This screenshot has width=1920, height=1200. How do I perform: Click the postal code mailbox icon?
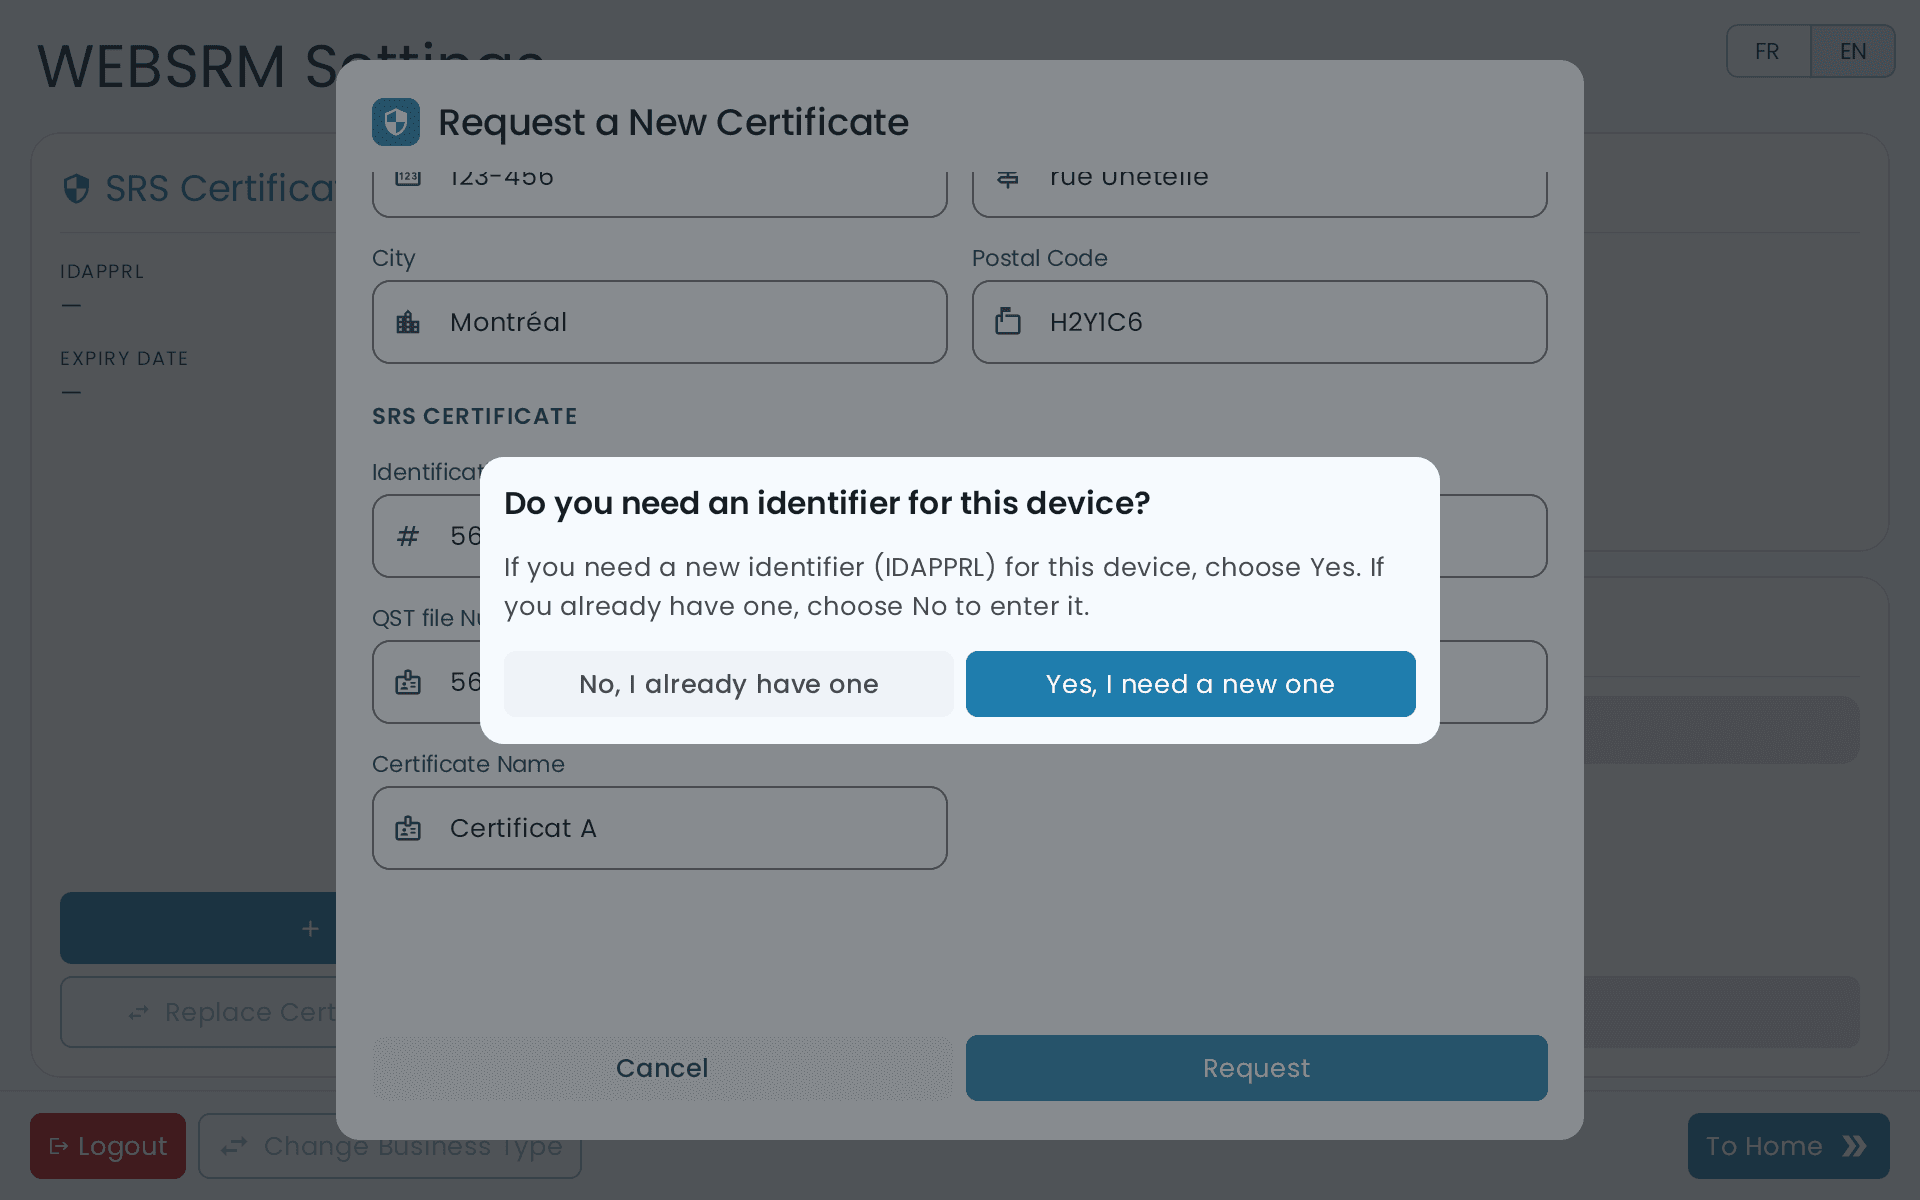pos(1008,322)
